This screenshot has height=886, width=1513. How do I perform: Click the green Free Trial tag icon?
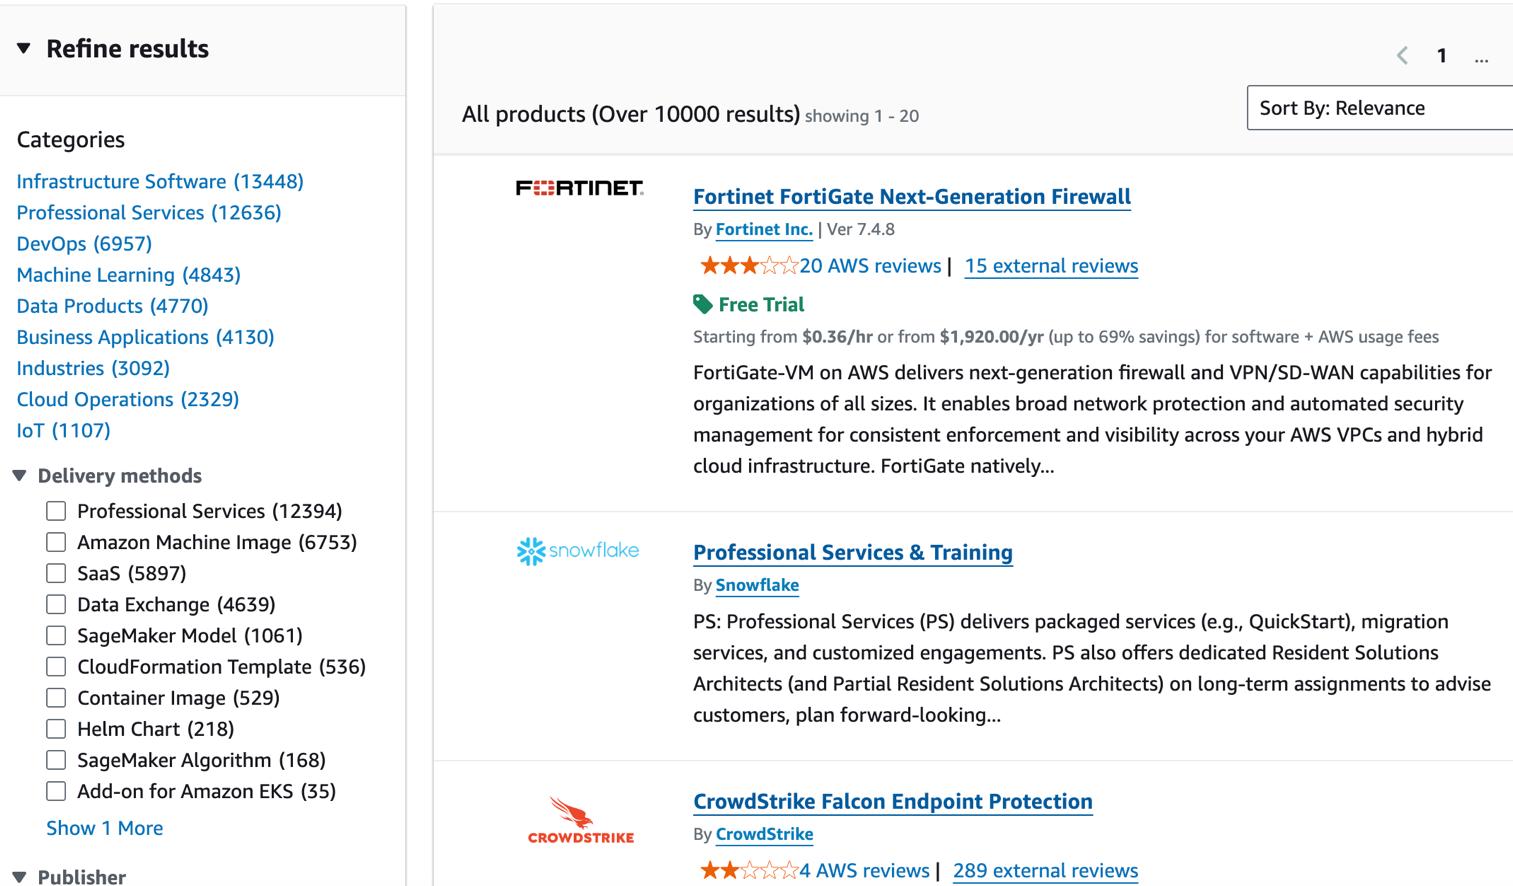pyautogui.click(x=703, y=304)
